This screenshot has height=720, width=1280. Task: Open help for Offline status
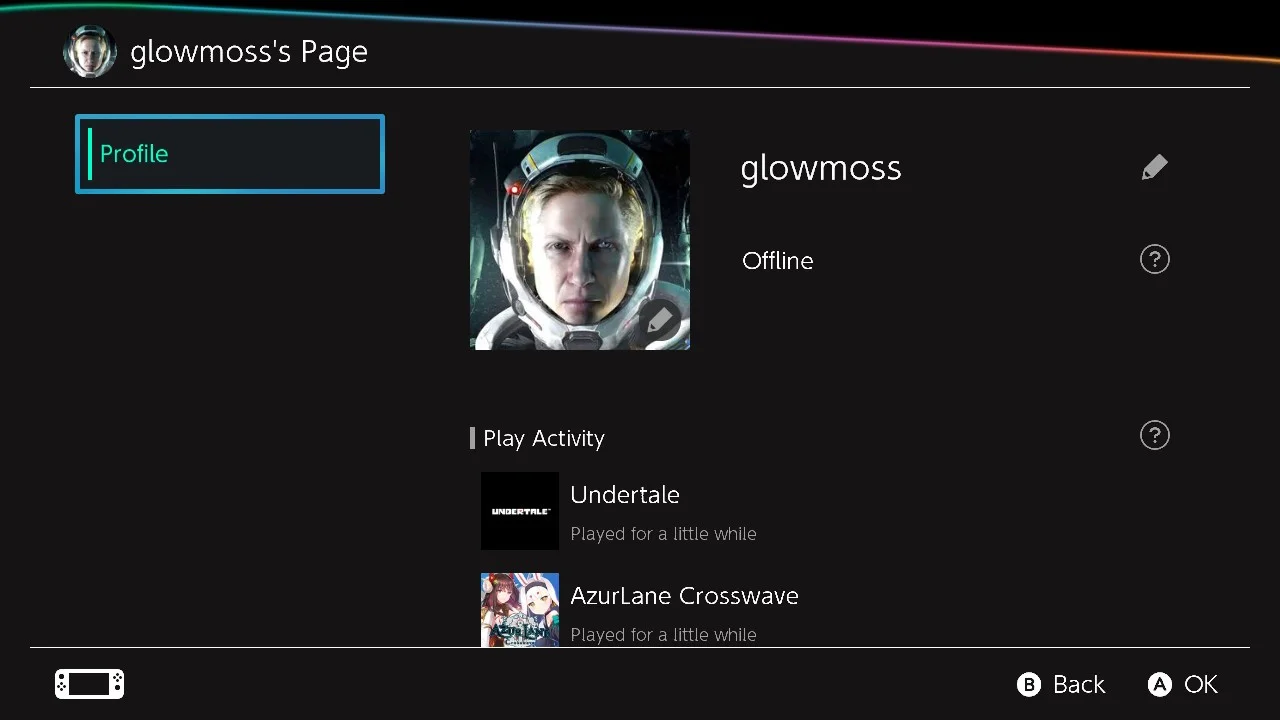1155,260
